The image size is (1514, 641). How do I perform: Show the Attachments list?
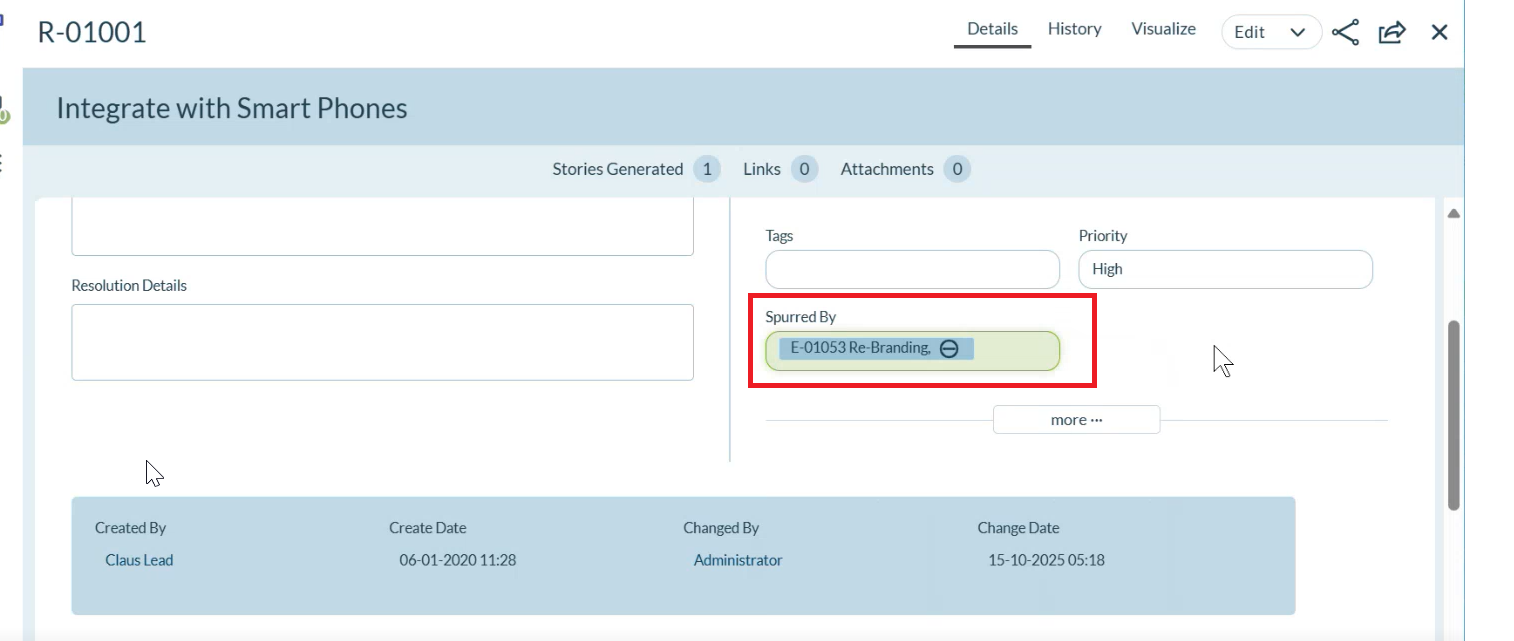coord(956,169)
